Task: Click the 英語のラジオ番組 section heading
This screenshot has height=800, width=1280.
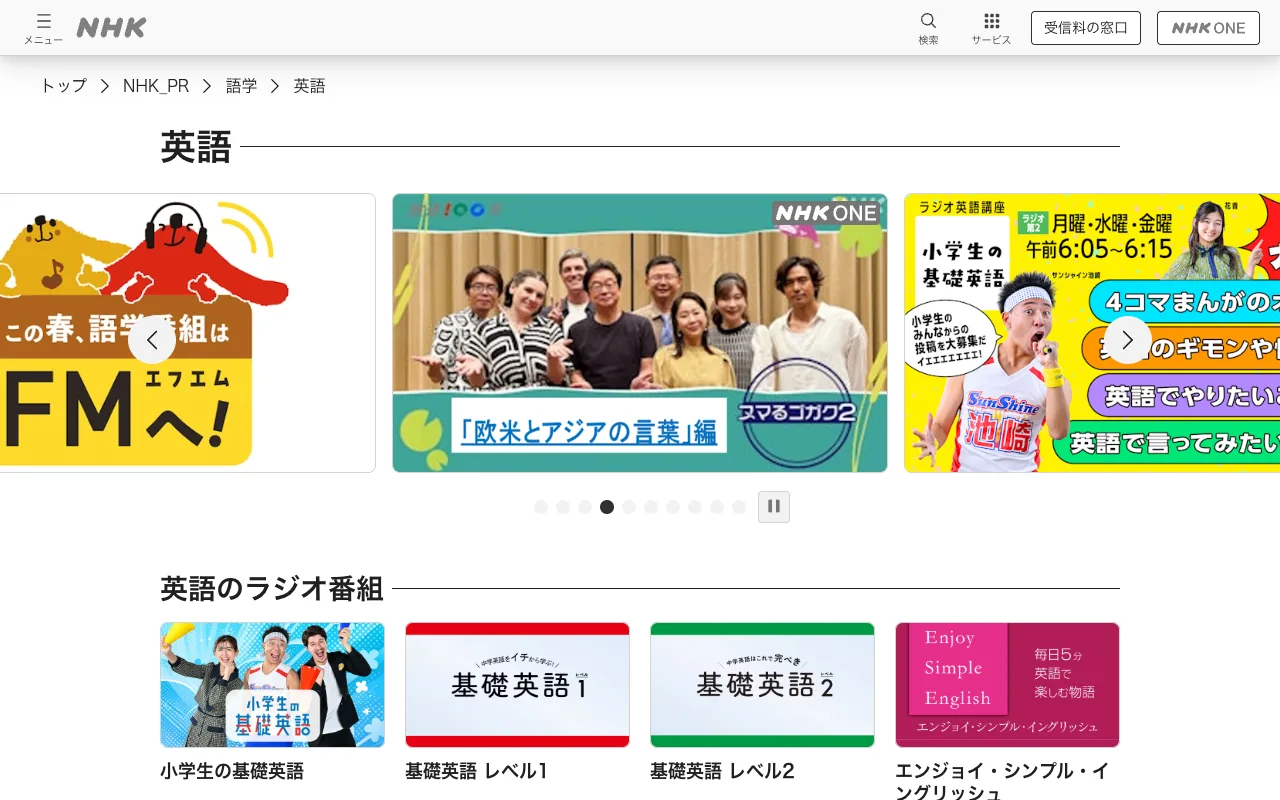Action: (272, 589)
